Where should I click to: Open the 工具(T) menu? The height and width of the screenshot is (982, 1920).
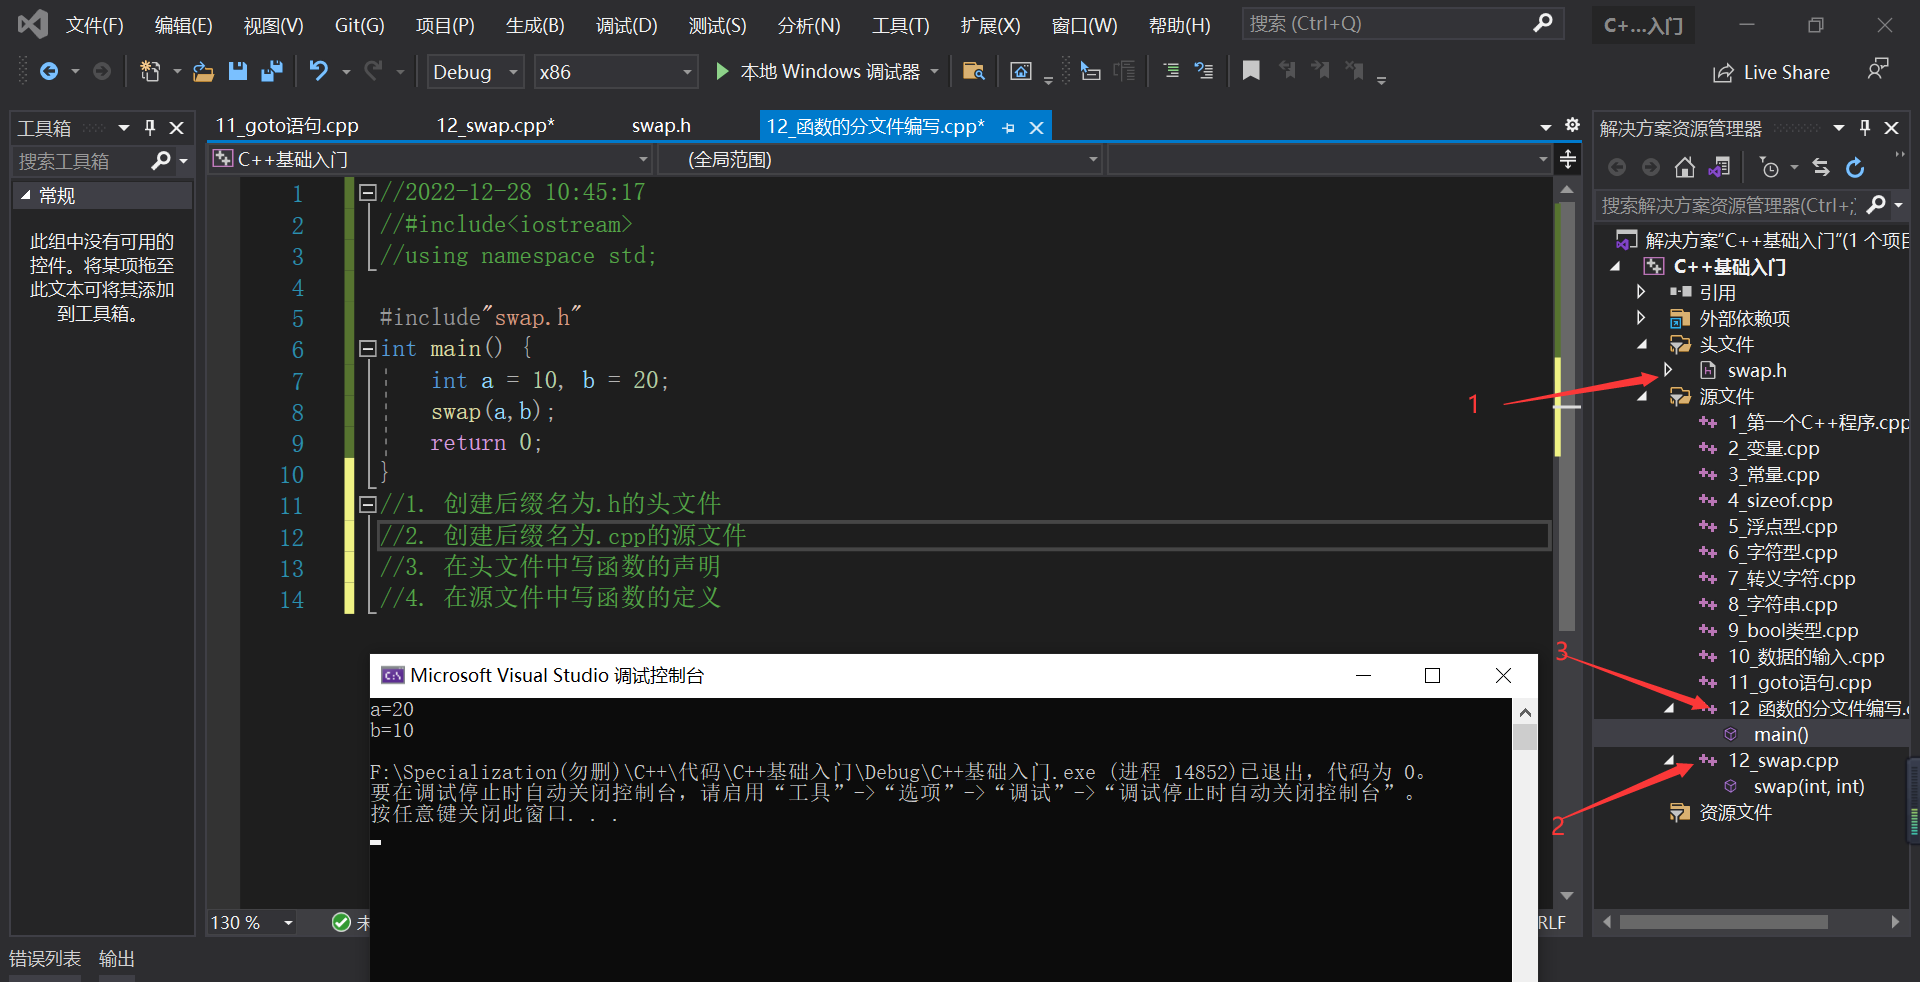[x=900, y=25]
